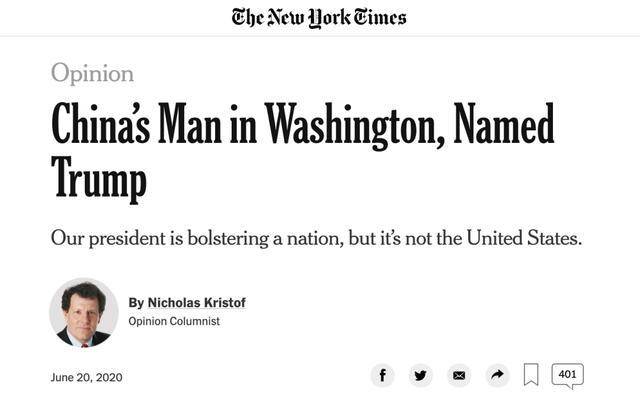
Task: Email this article using the envelope icon
Action: coord(459,375)
